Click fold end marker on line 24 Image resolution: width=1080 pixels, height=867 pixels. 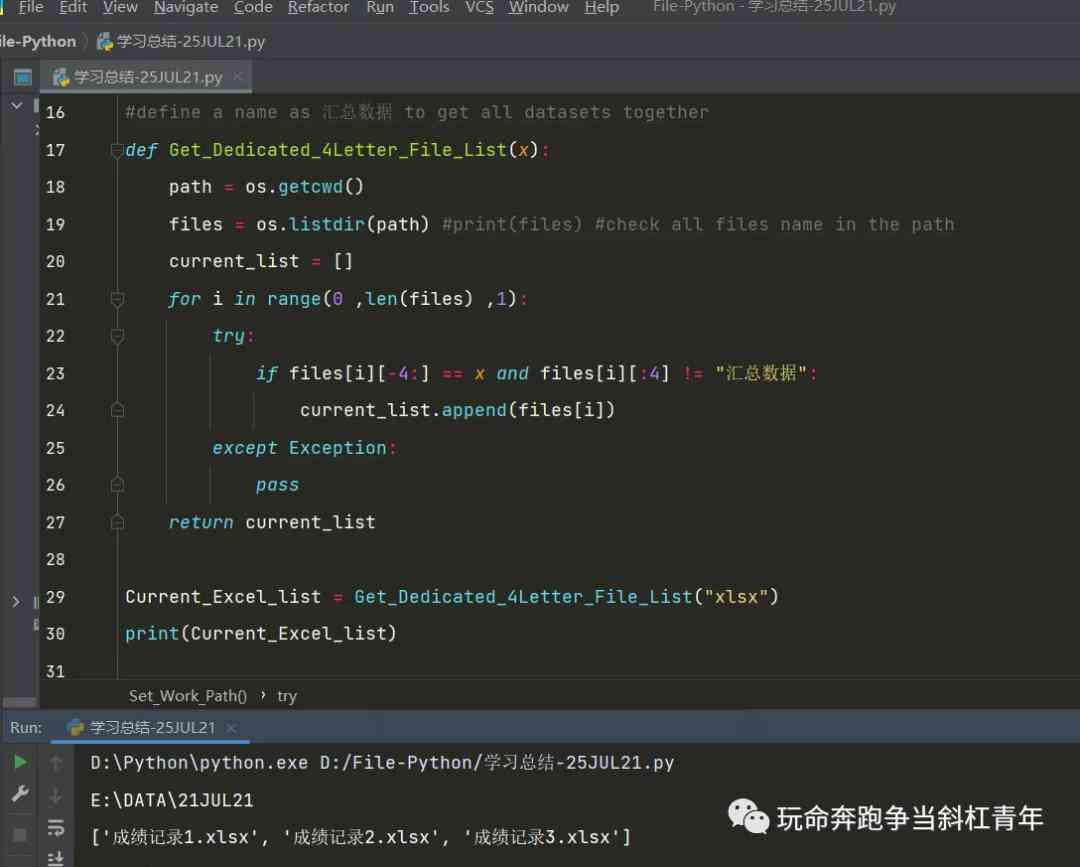(117, 410)
